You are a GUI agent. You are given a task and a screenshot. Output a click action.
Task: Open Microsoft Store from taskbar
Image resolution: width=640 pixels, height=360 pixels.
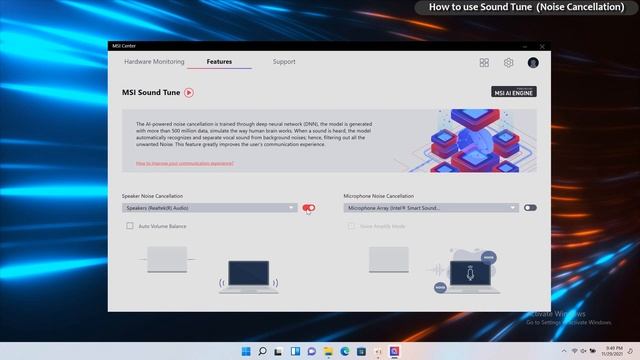(x=361, y=351)
